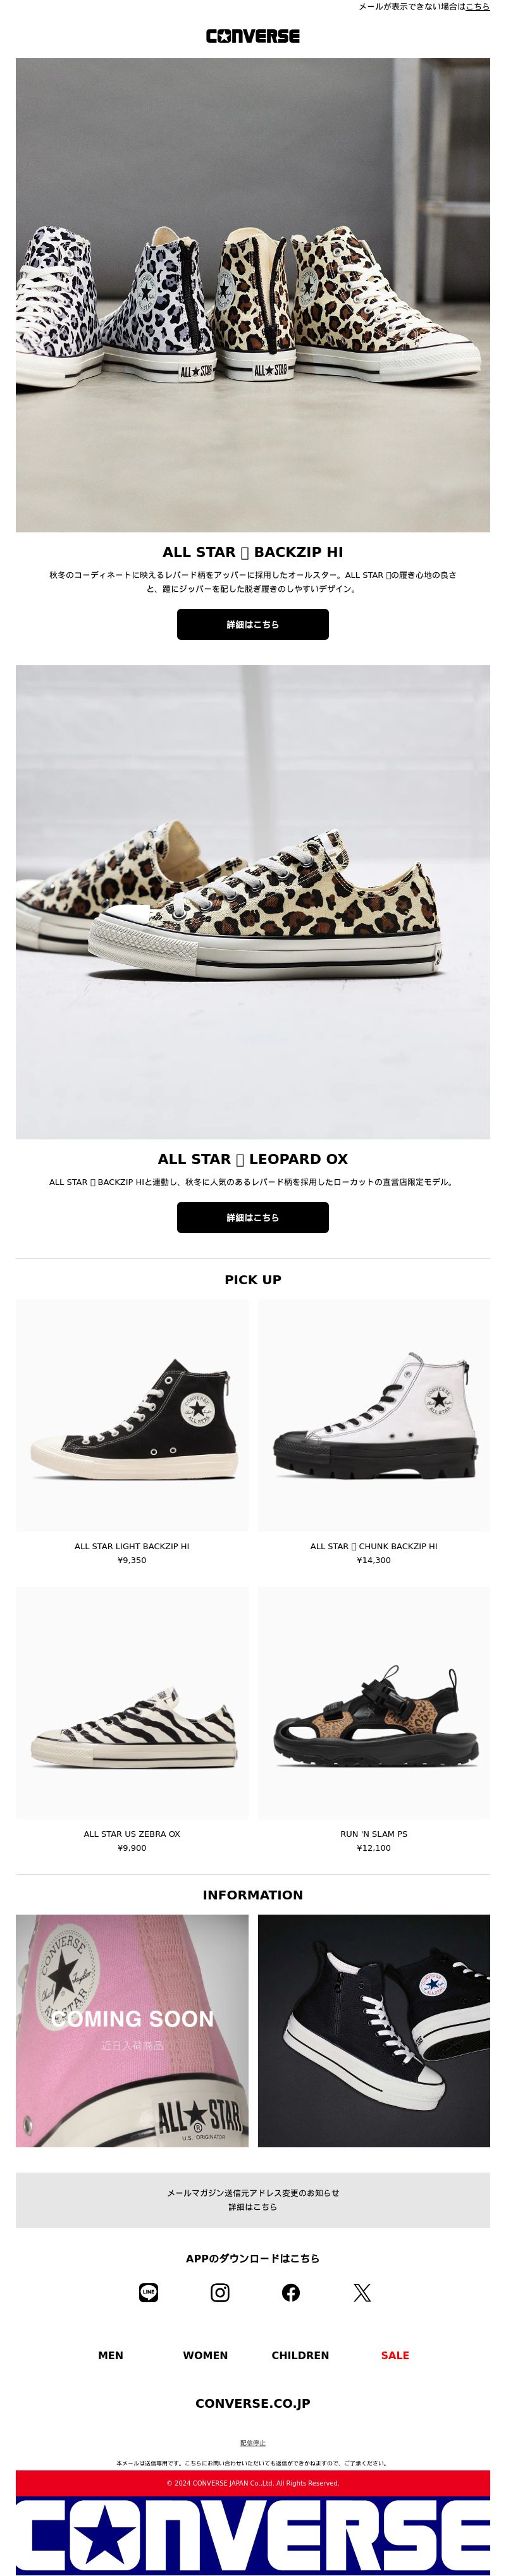Click the sender address change notice banner
This screenshot has width=506, height=2576.
coord(253,2200)
